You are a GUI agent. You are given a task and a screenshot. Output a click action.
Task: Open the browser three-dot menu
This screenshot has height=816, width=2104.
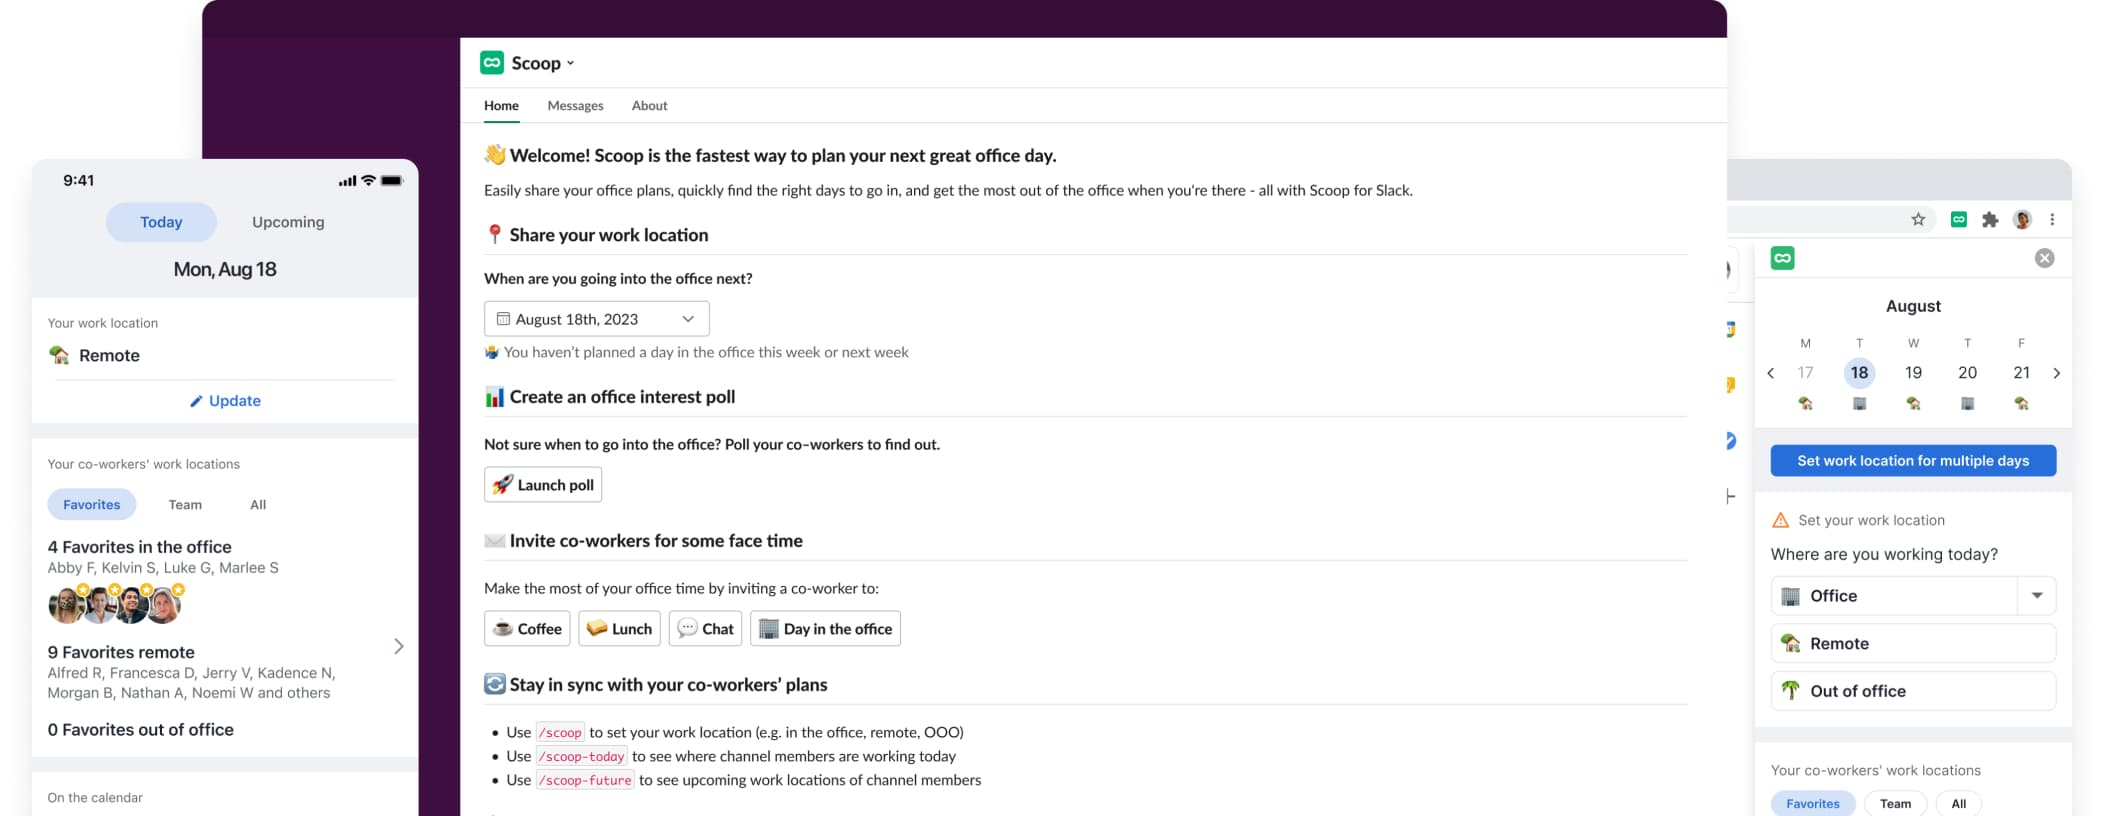click(x=2052, y=220)
